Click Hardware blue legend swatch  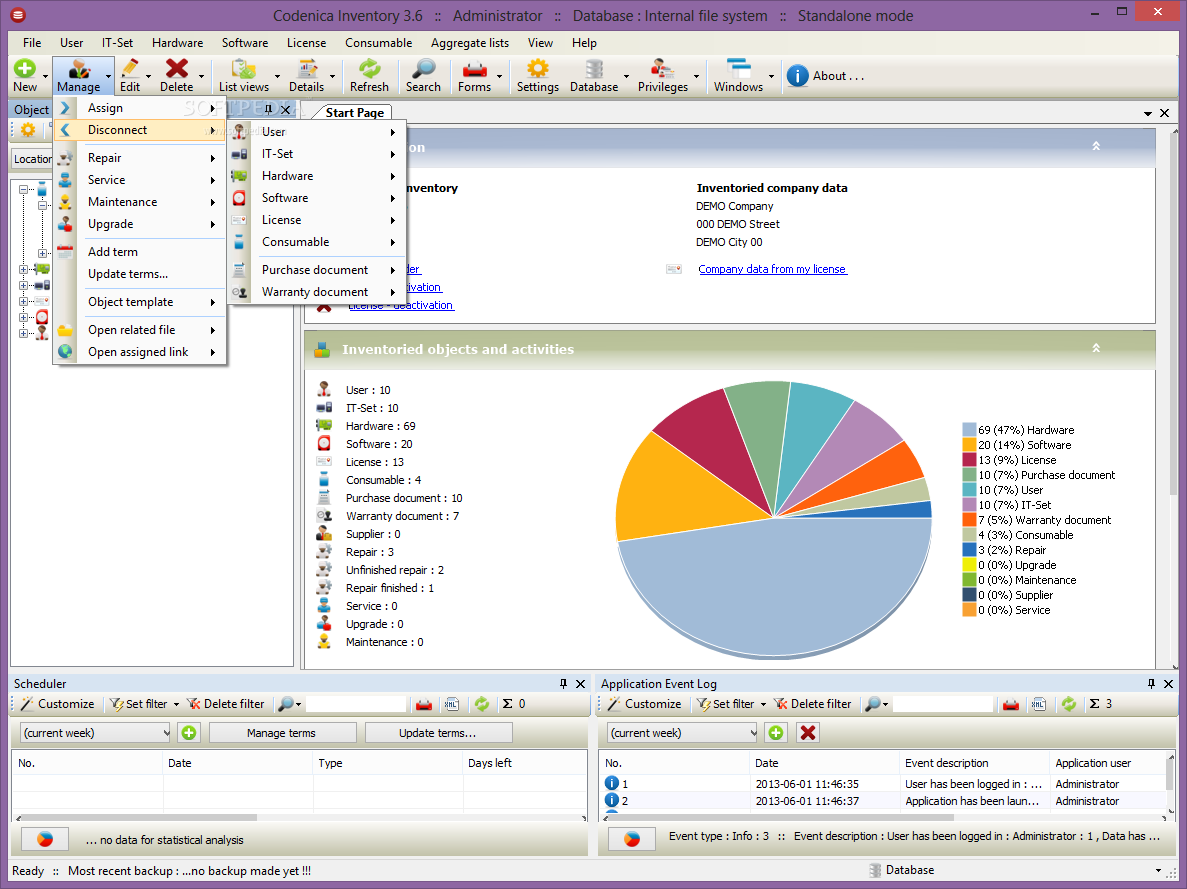pyautogui.click(x=969, y=430)
